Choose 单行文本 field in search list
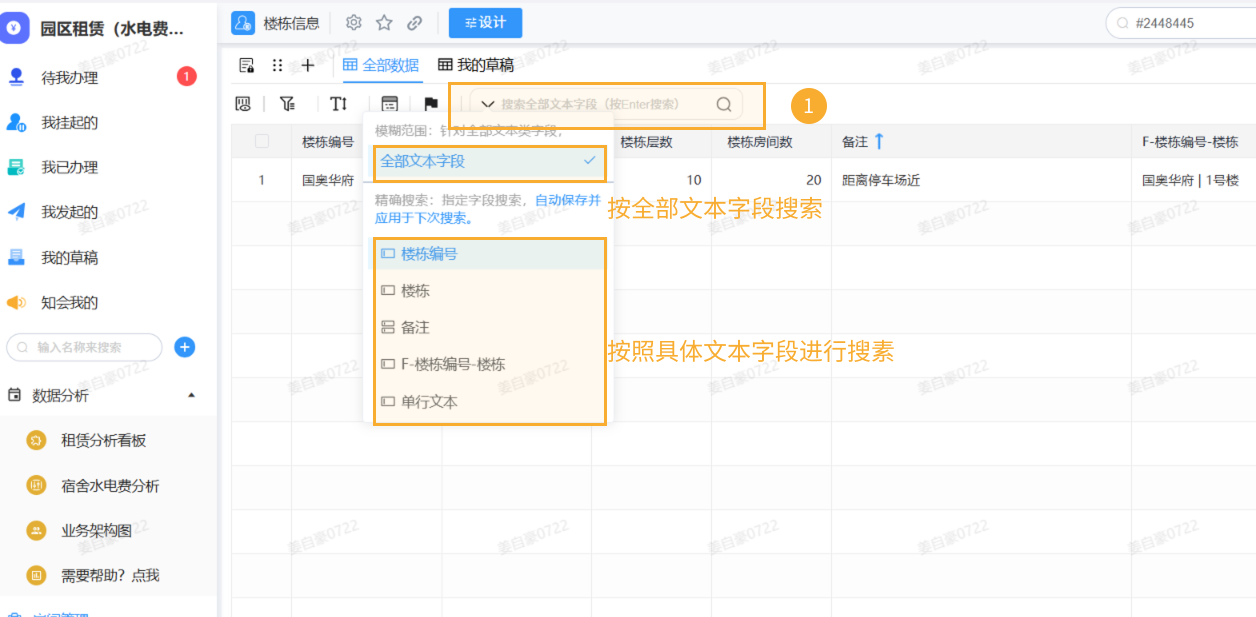The height and width of the screenshot is (617, 1256). click(x=489, y=402)
